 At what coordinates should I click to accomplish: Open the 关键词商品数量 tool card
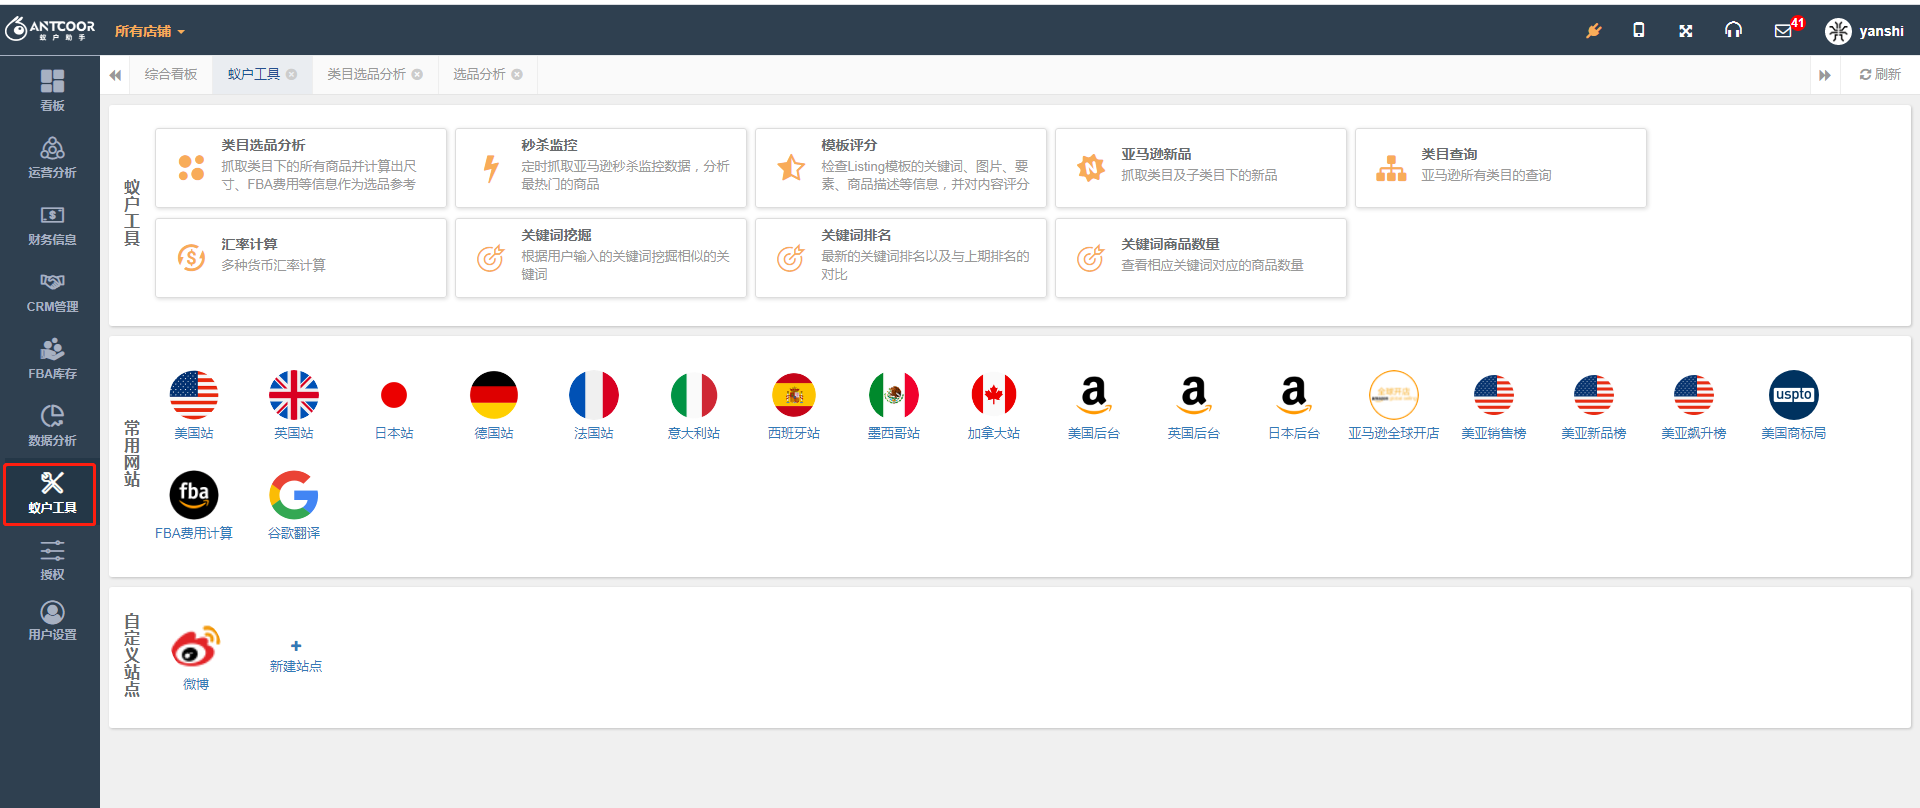1201,258
